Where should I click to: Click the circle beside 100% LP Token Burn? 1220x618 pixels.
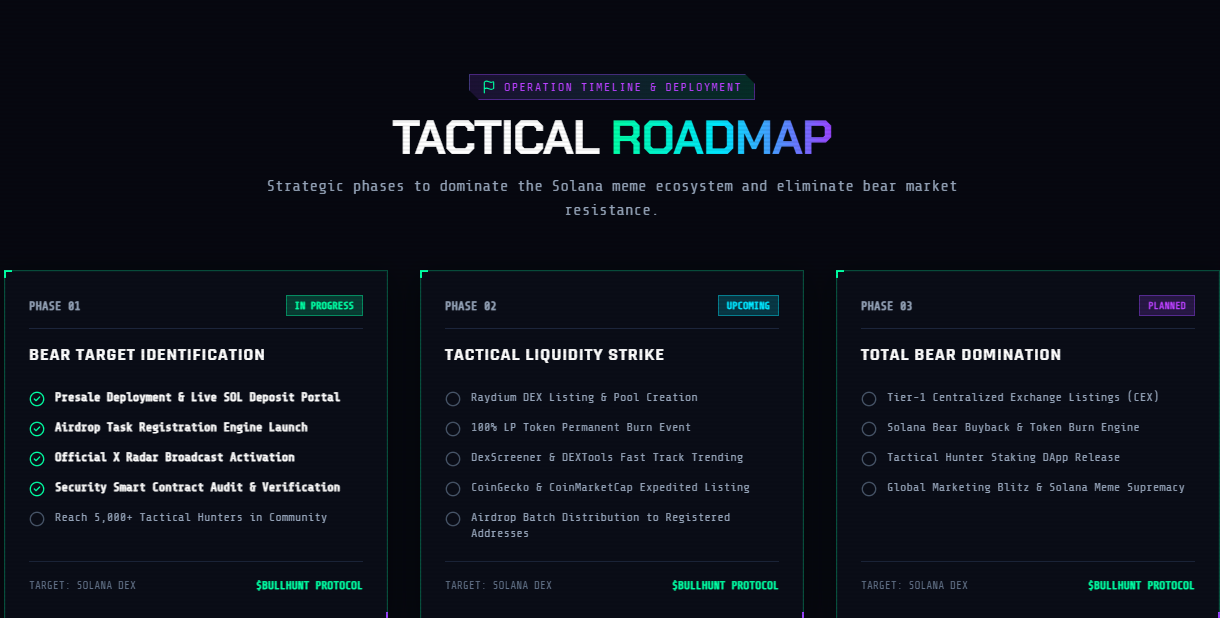(453, 429)
